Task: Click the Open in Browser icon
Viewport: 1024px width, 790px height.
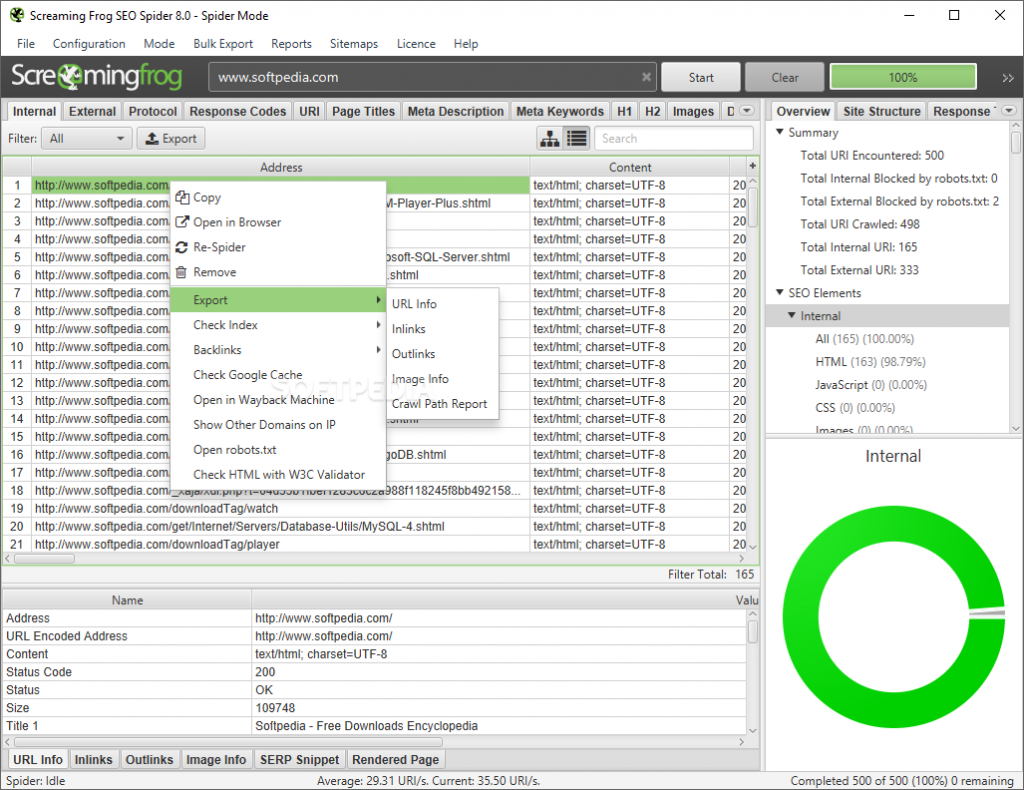Action: 182,222
